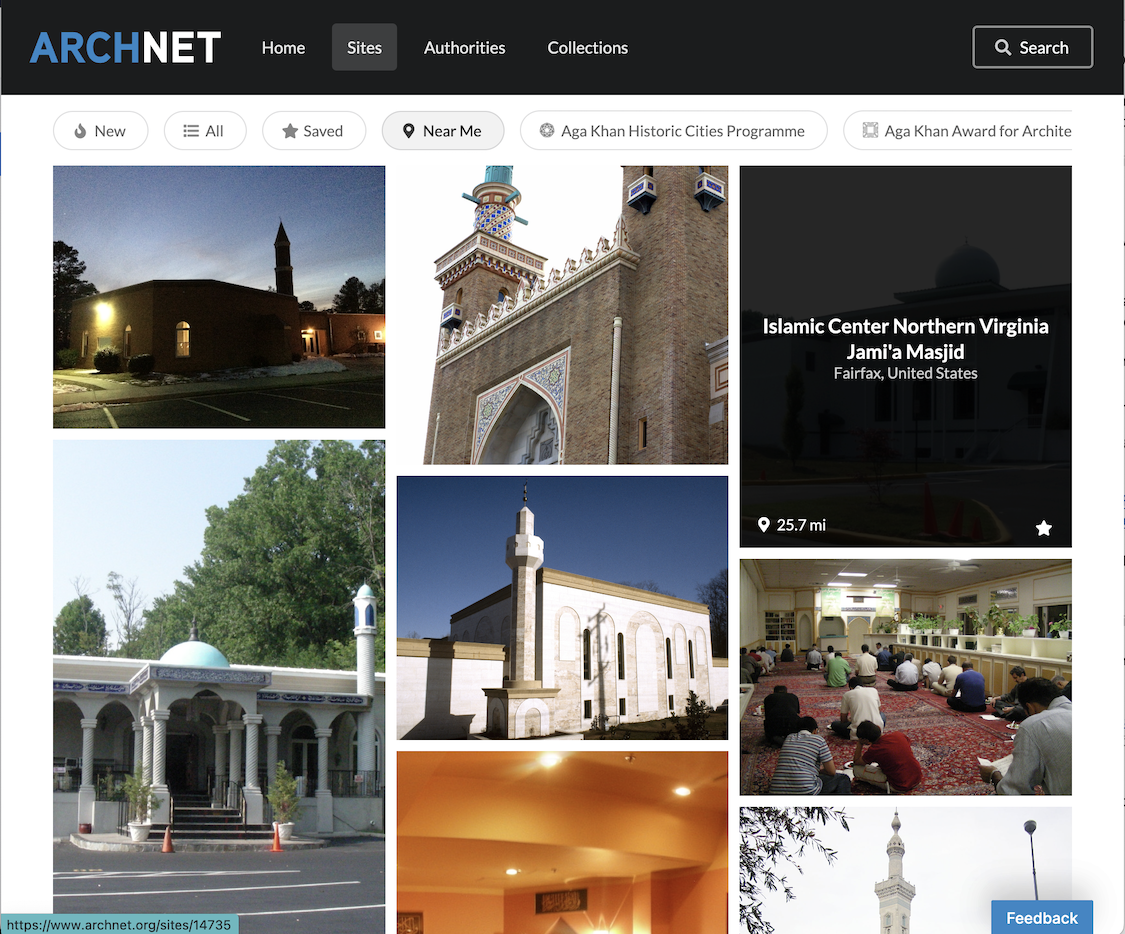
Task: Click the white minaret mosque photo
Action: (x=562, y=606)
